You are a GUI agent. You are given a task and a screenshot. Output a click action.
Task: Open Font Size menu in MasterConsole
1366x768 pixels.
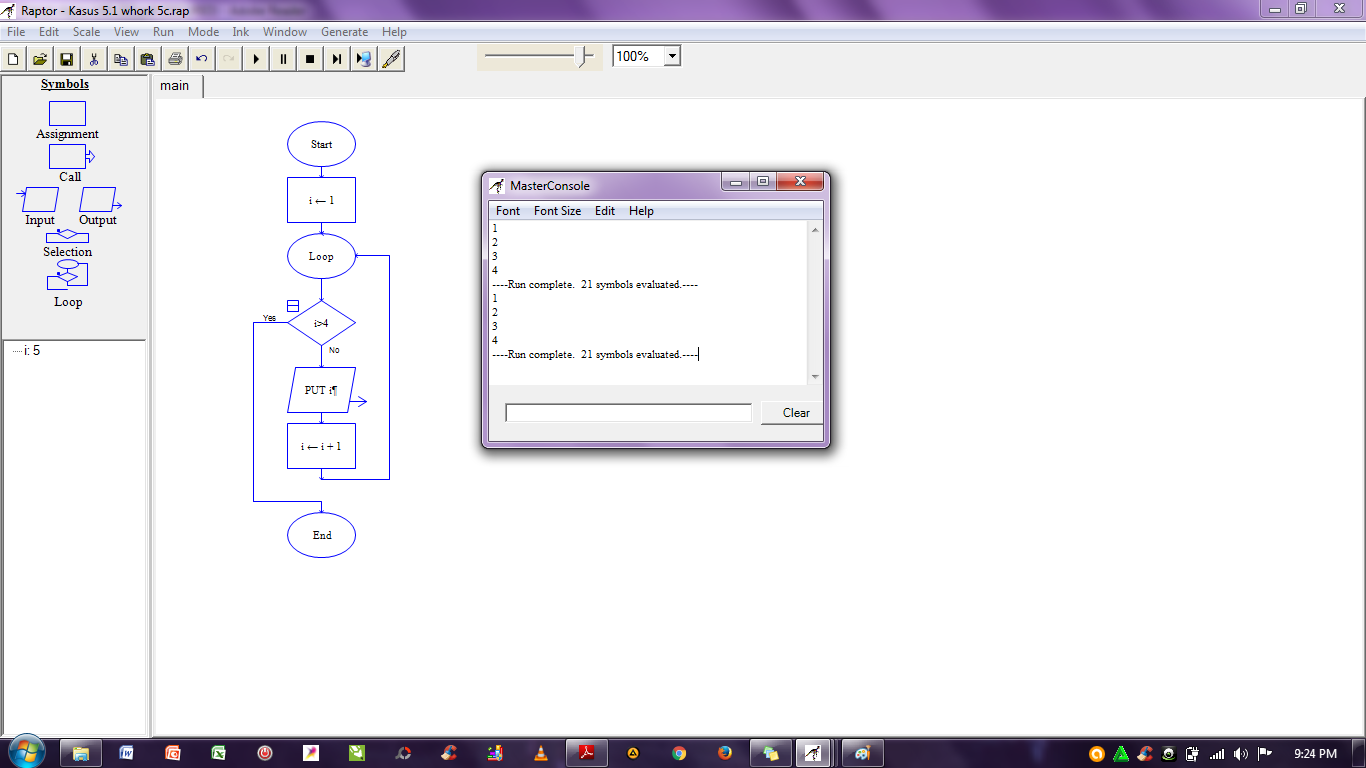coord(557,211)
